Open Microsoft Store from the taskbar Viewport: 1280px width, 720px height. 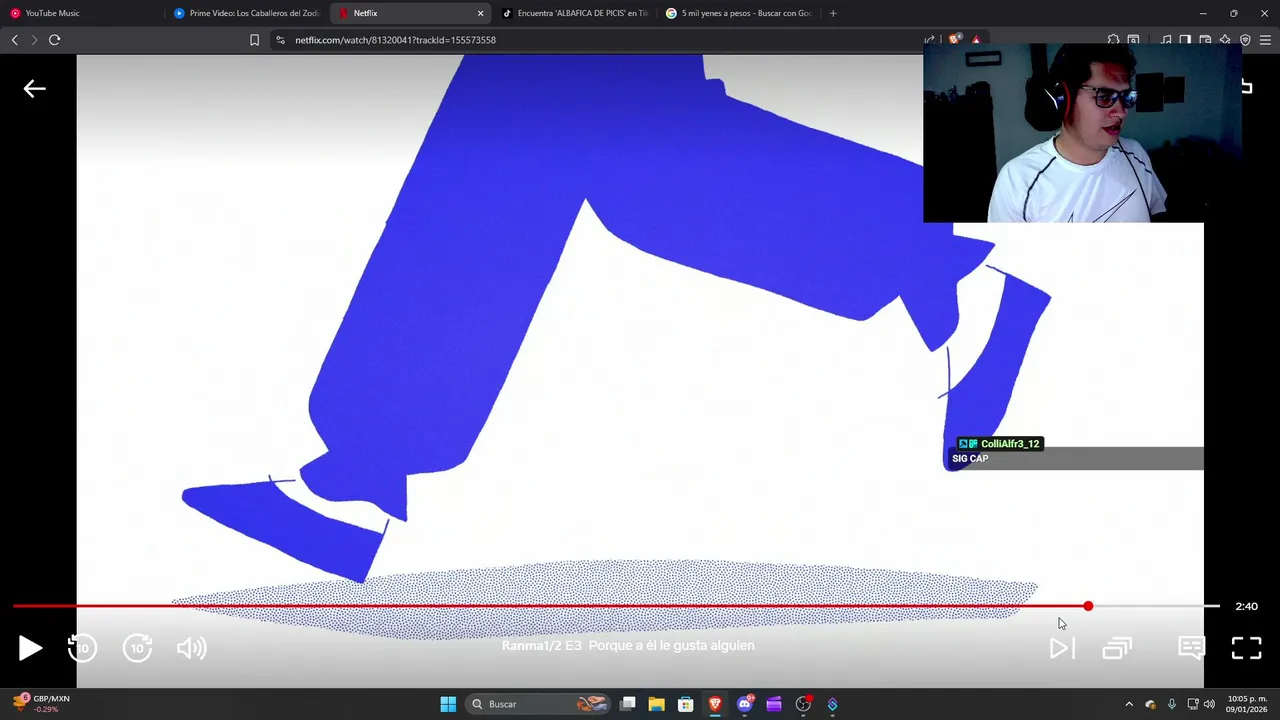click(685, 704)
